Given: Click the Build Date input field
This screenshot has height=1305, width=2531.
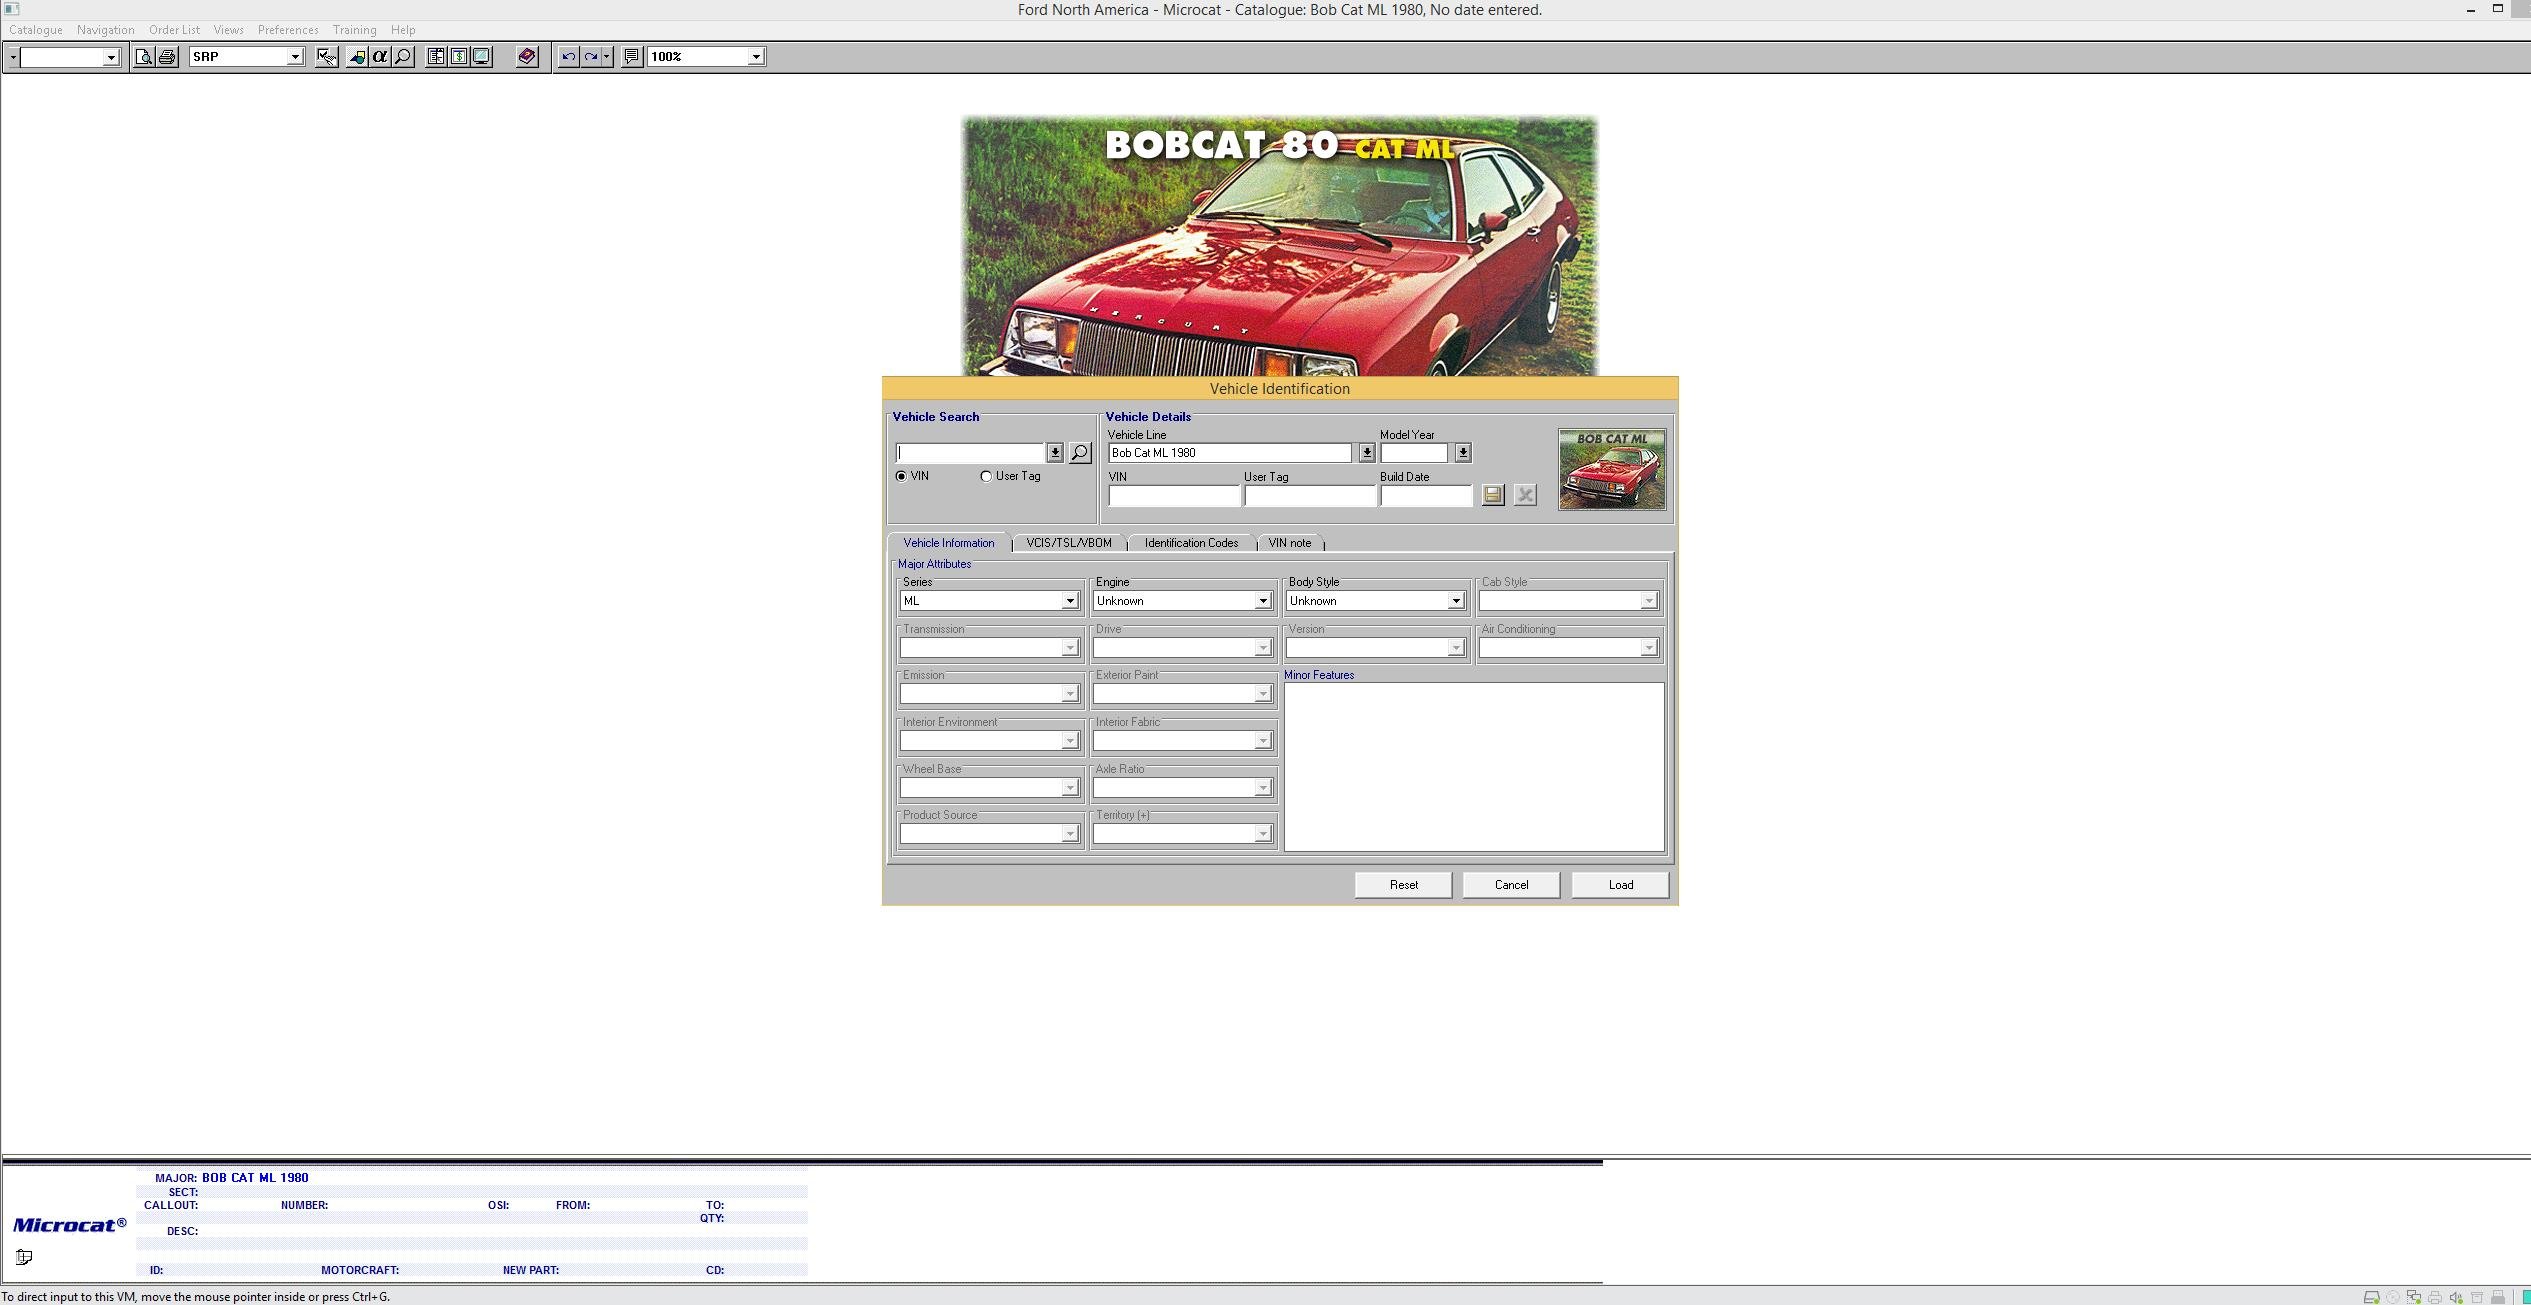Looking at the screenshot, I should (x=1427, y=496).
